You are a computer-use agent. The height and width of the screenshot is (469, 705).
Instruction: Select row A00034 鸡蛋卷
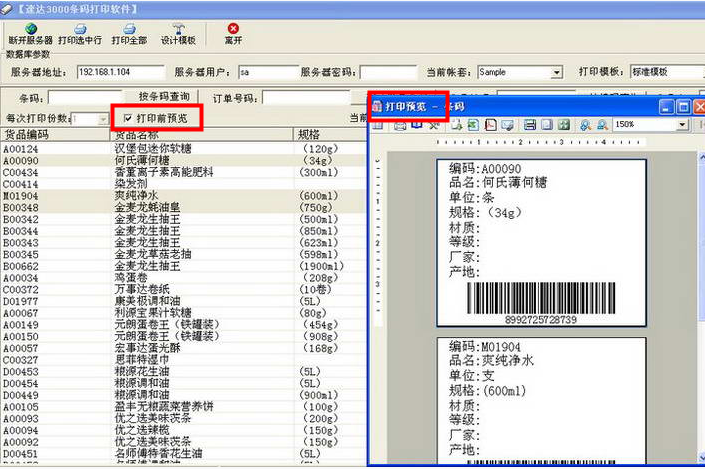pyautogui.click(x=183, y=278)
